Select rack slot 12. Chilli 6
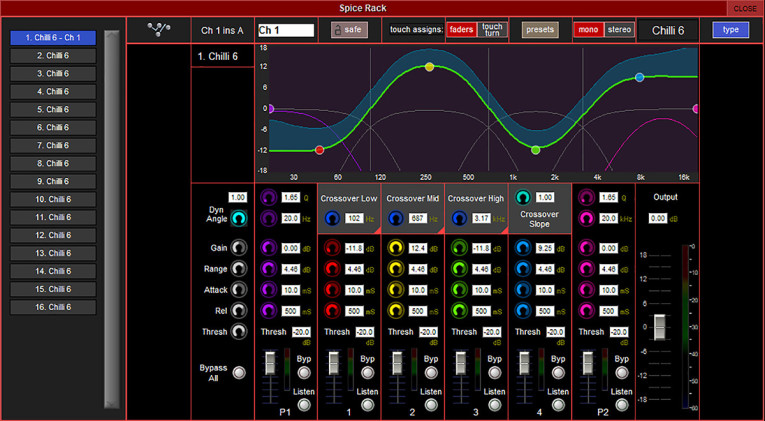 pyautogui.click(x=53, y=235)
